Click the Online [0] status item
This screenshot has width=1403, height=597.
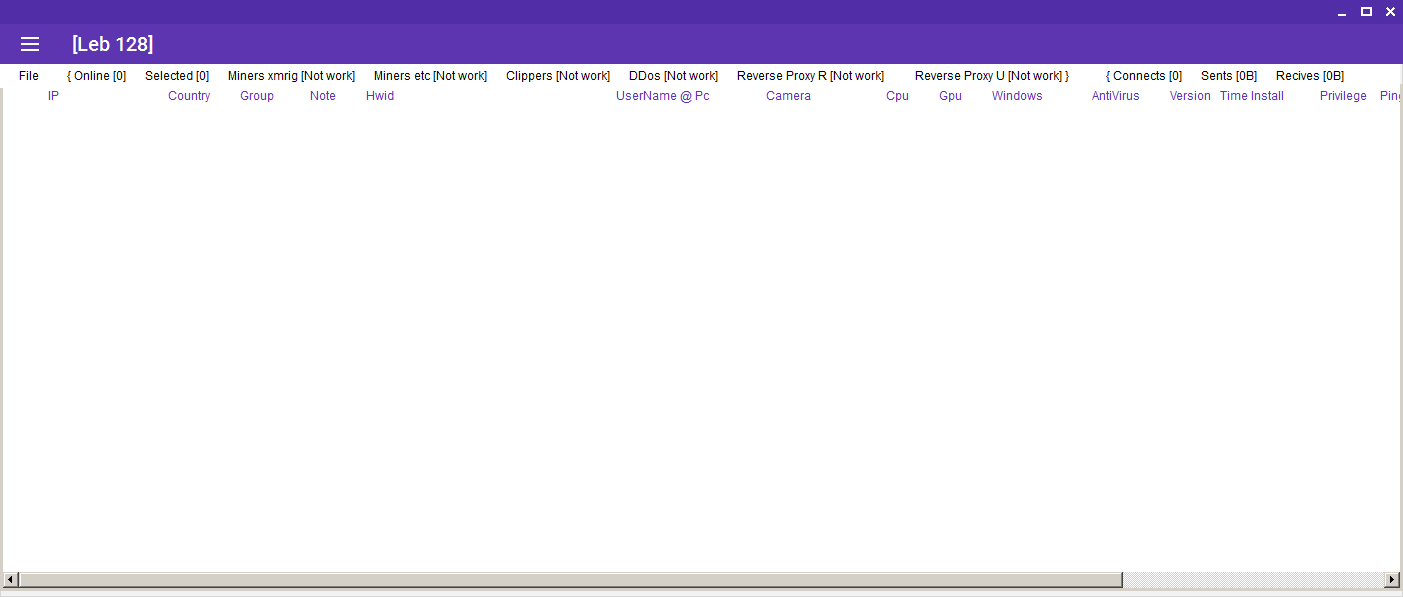97,76
